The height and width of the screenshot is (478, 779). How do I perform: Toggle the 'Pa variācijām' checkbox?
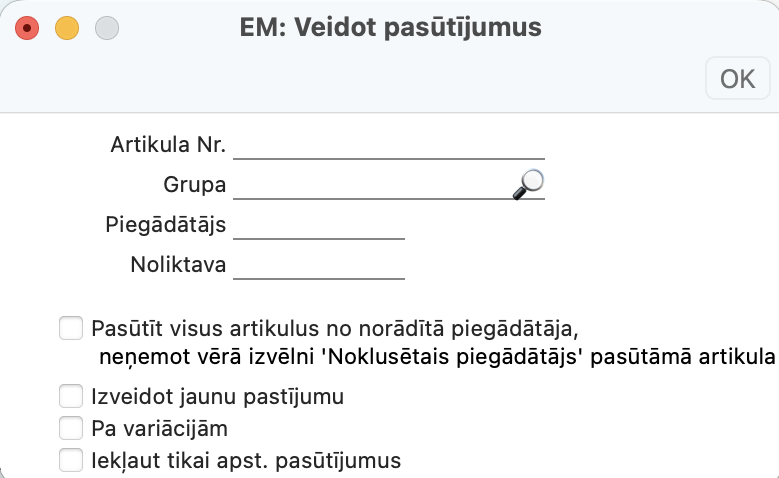pos(70,428)
